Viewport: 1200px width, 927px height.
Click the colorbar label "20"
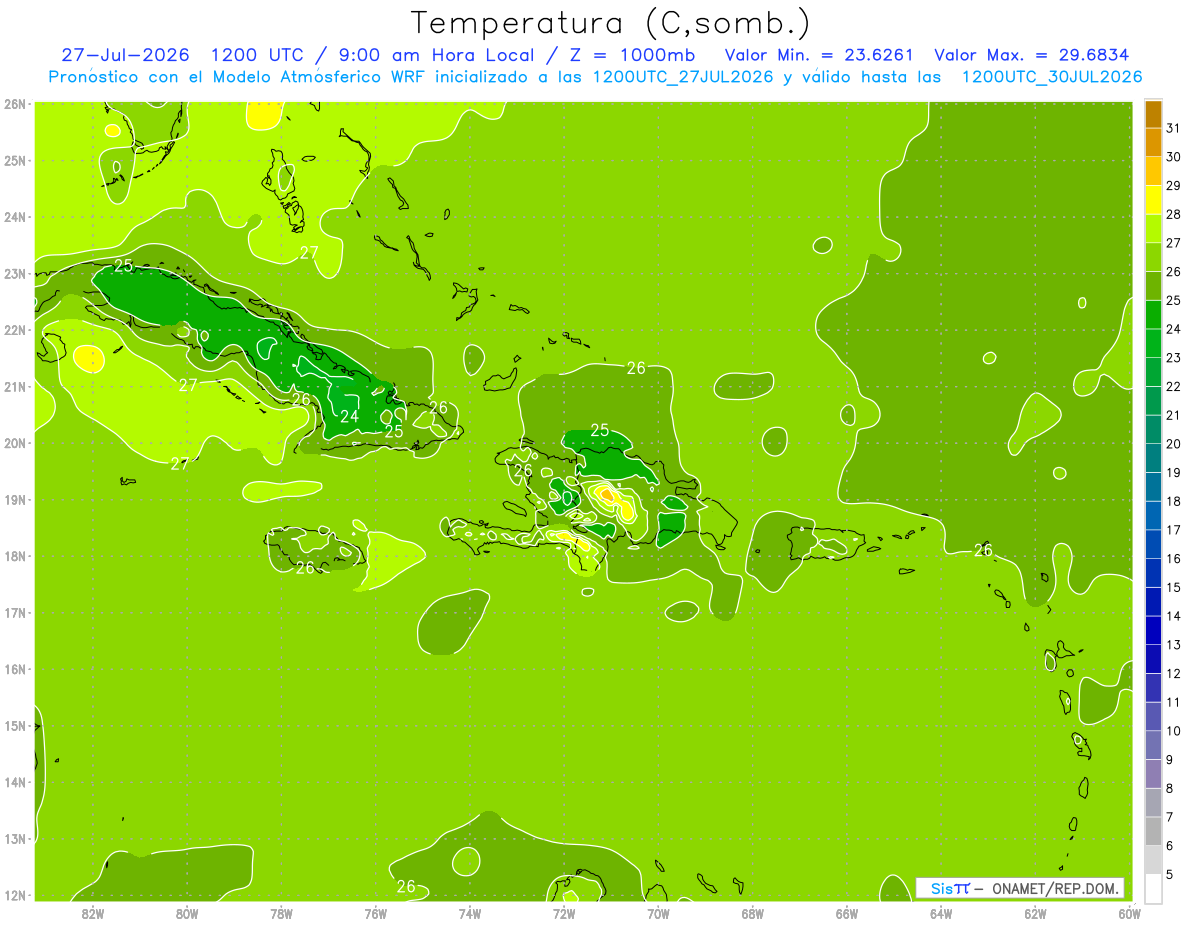coord(1173,444)
